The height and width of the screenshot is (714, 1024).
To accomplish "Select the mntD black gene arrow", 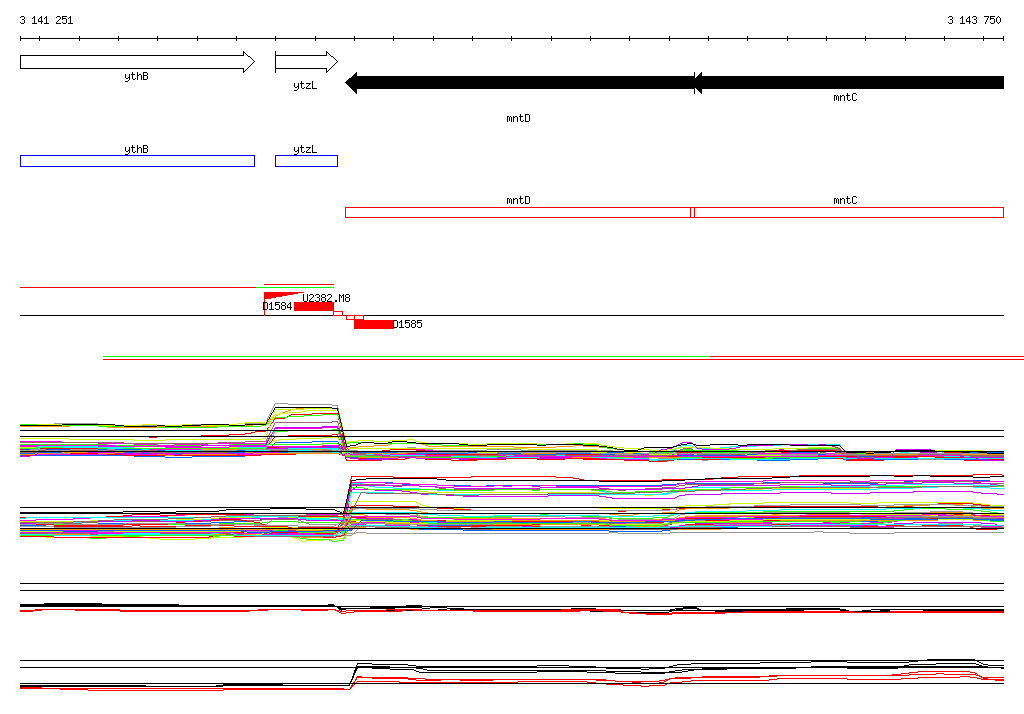I will [519, 83].
